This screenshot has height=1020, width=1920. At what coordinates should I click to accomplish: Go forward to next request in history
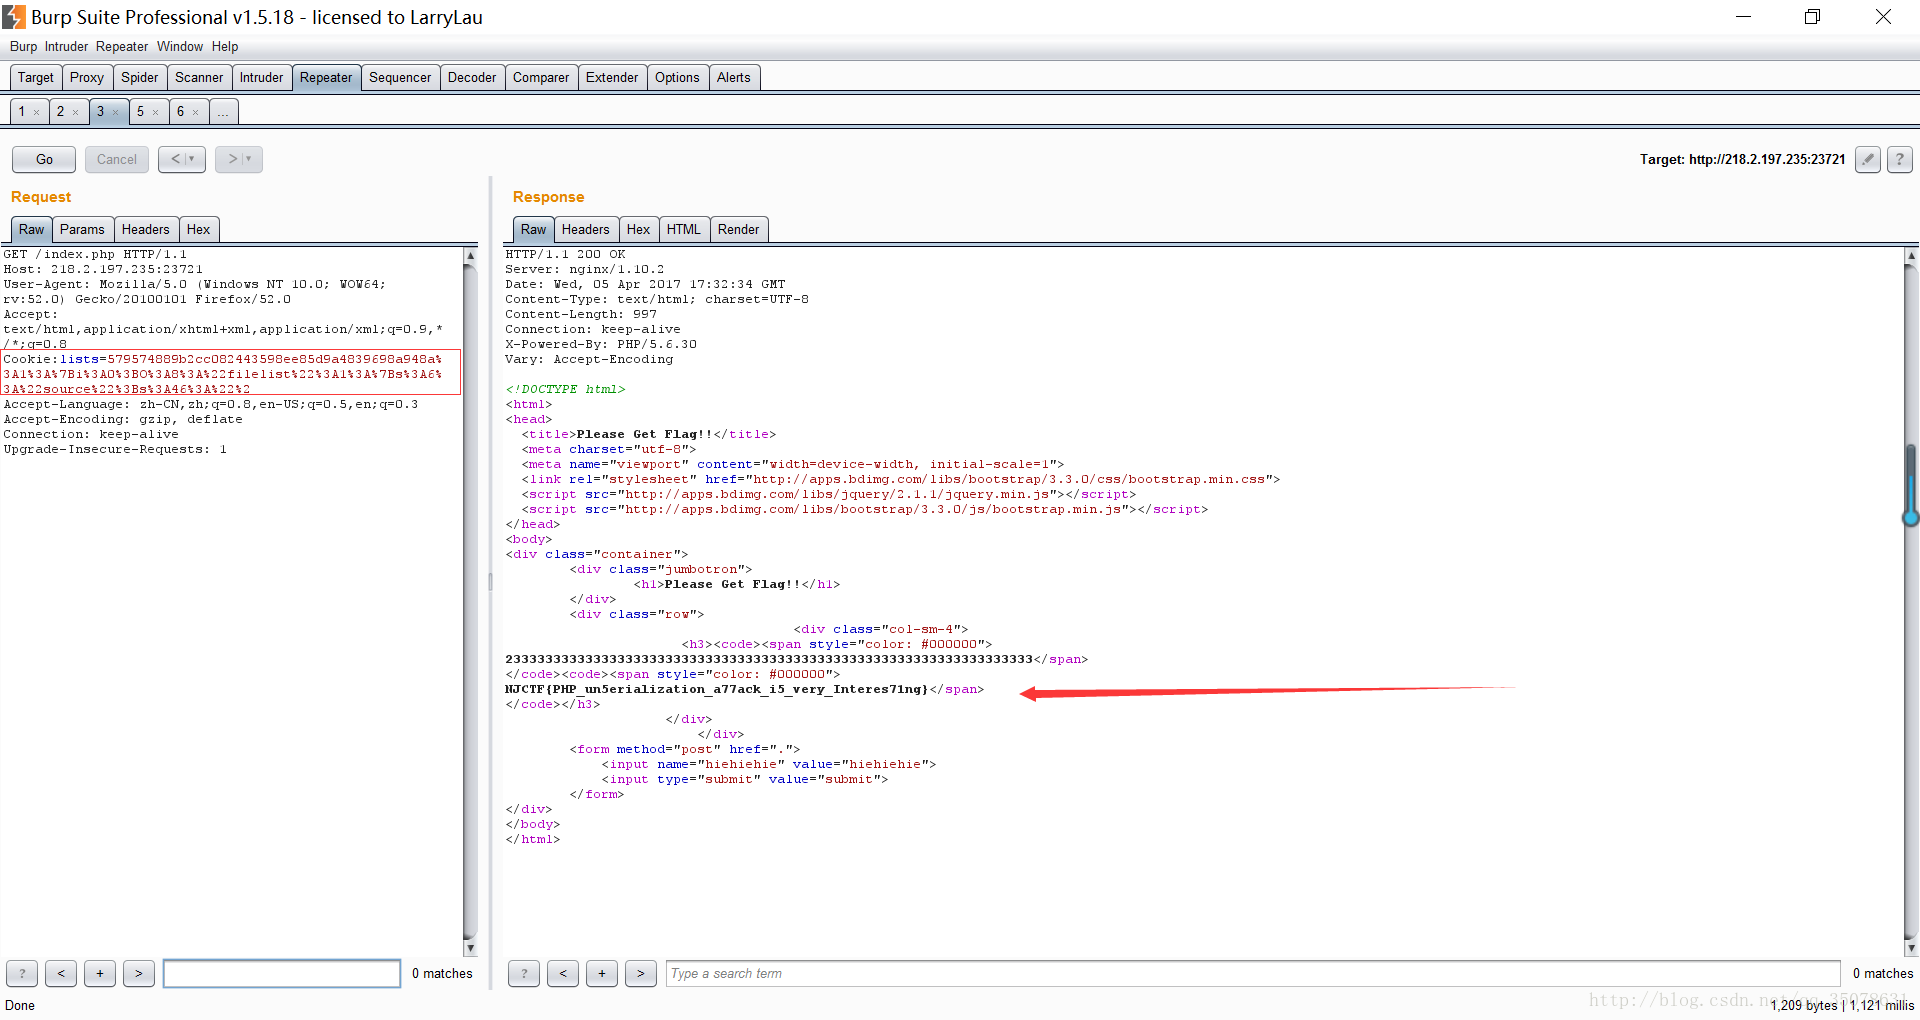click(239, 159)
